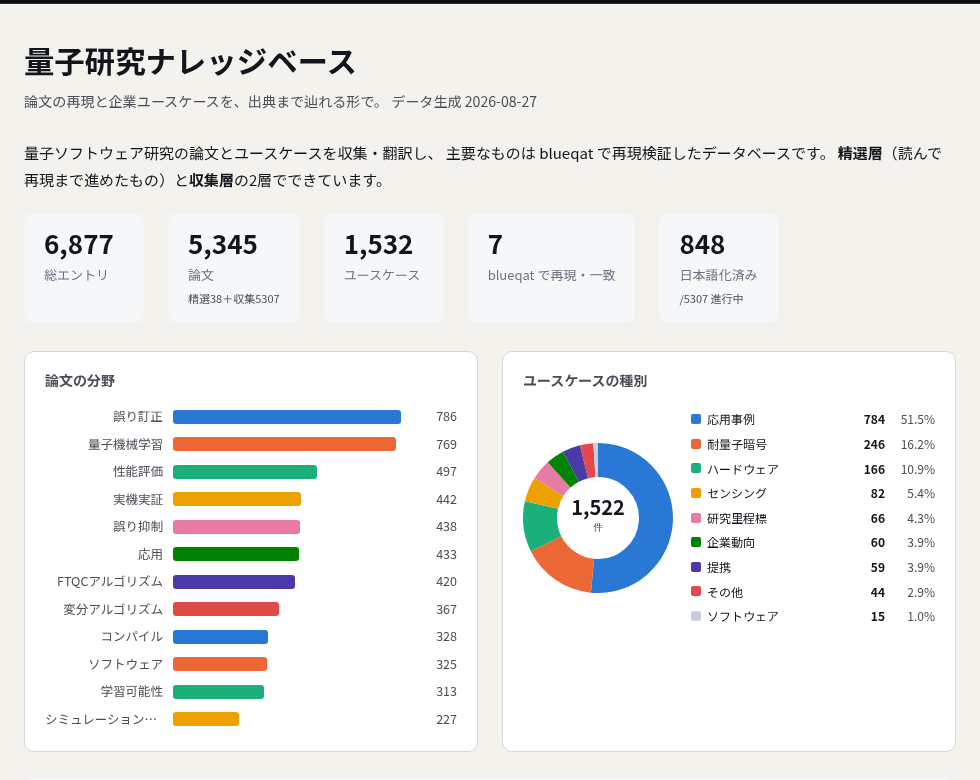Image resolution: width=980 pixels, height=780 pixels.
Task: Open the 総エントリ 6,877 stat card
Action: click(84, 268)
